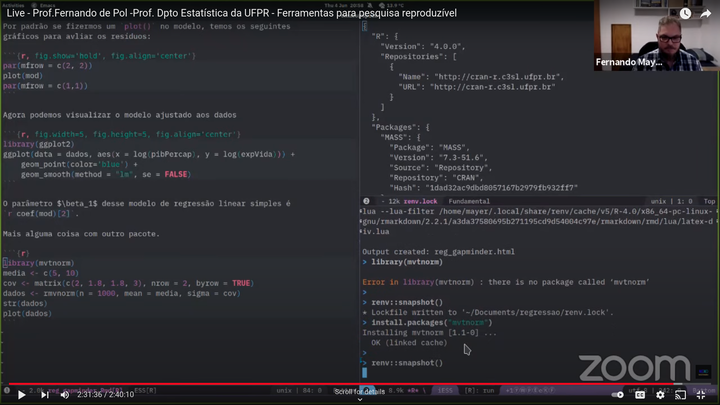Screen dimensions: 720x405
Task: Click the 'plot(dados)' code line
Action: (27, 314)
